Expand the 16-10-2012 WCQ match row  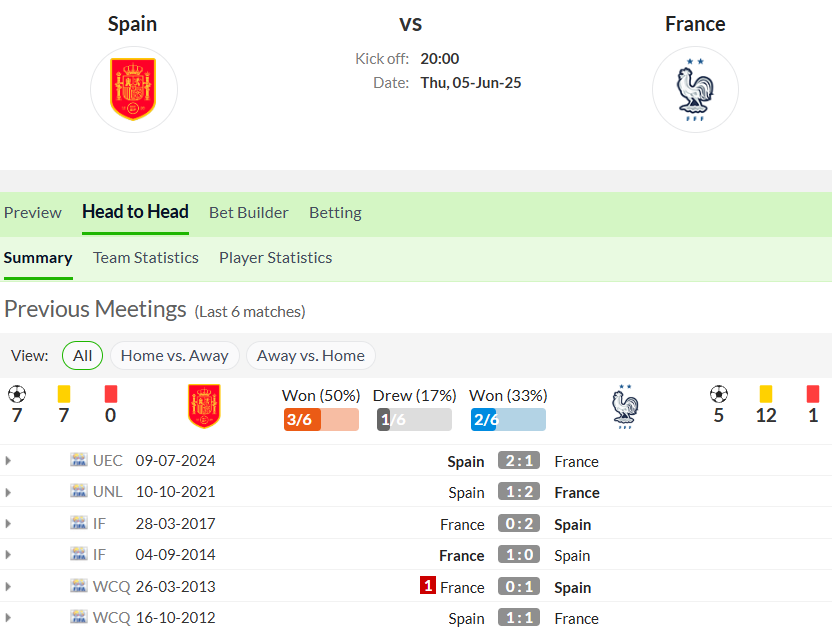[8, 618]
